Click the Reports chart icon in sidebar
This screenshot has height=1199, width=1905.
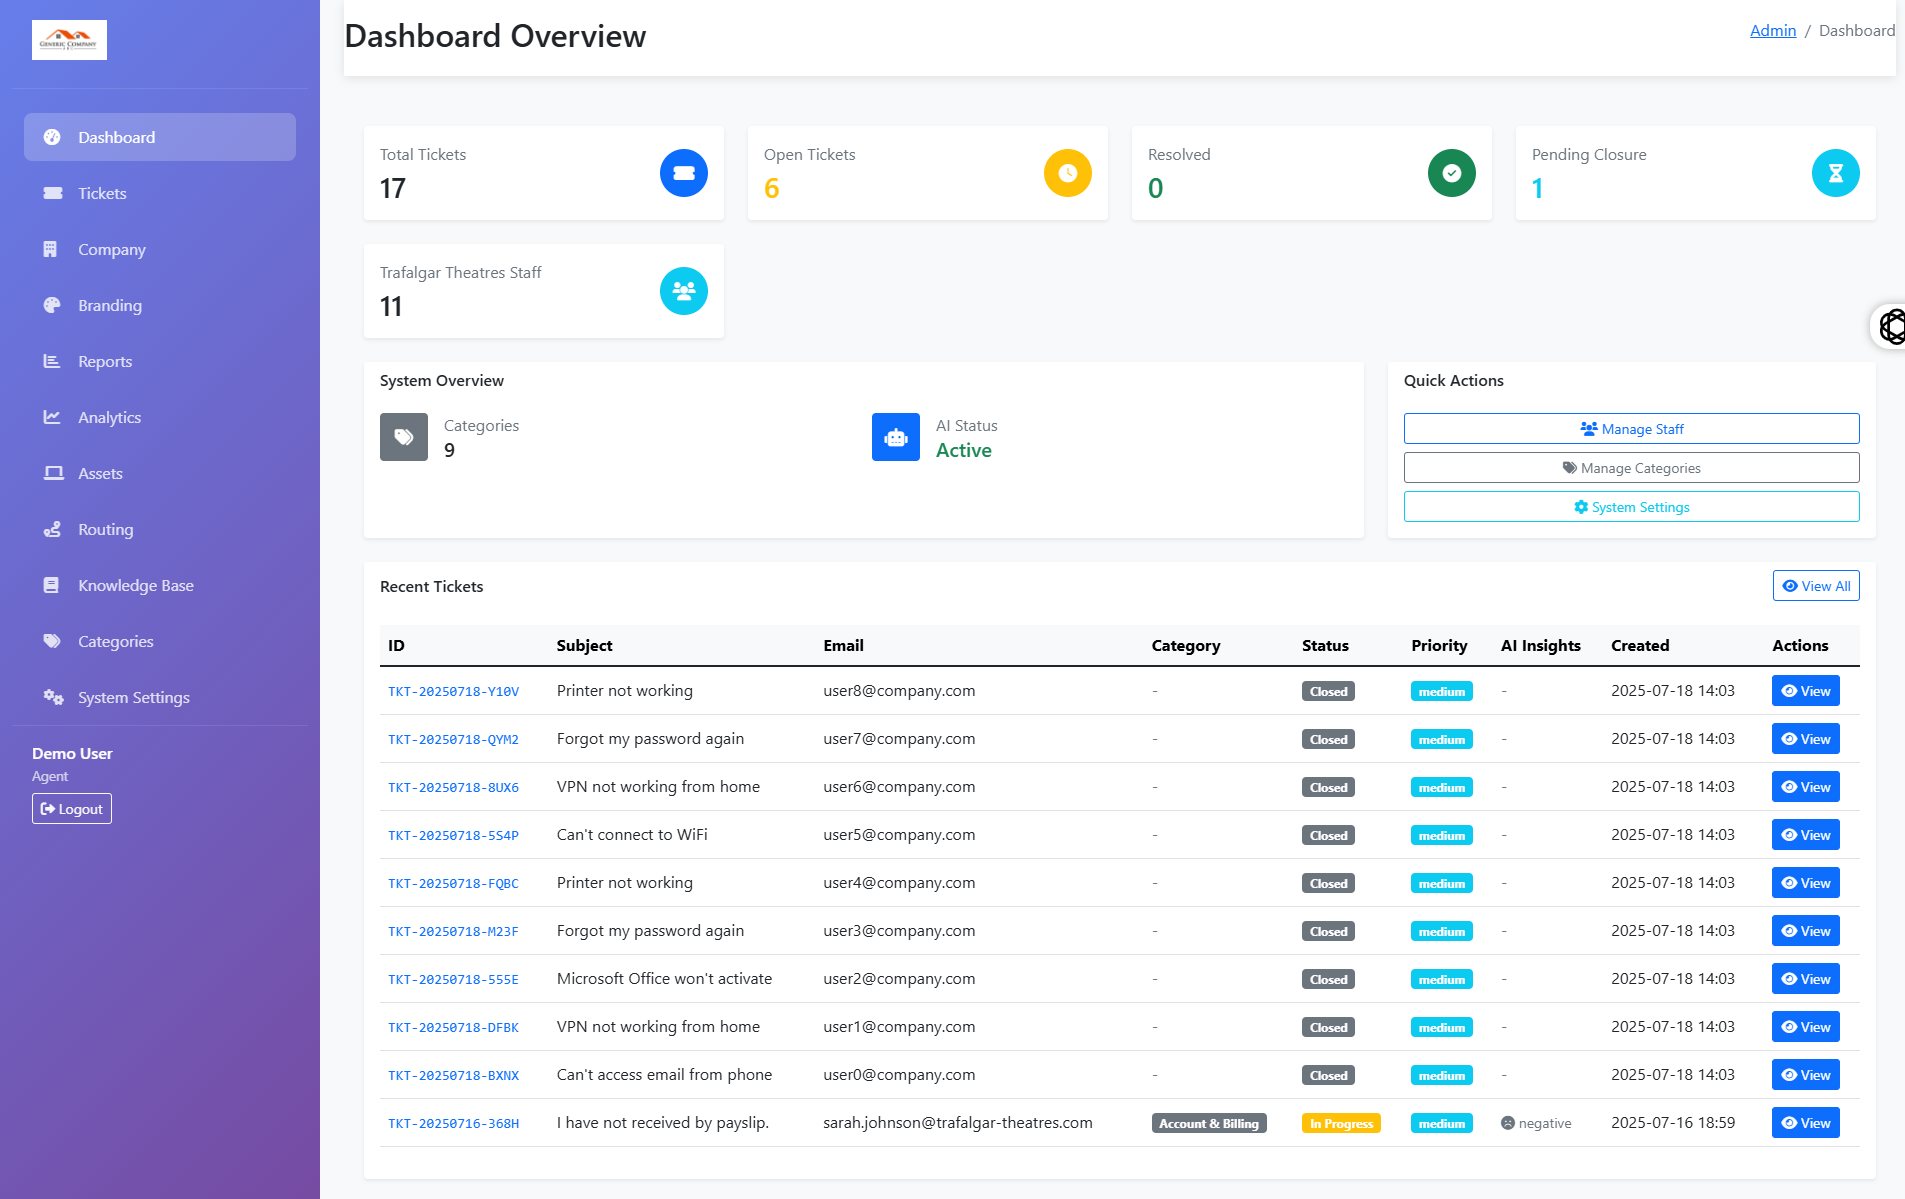pos(52,361)
